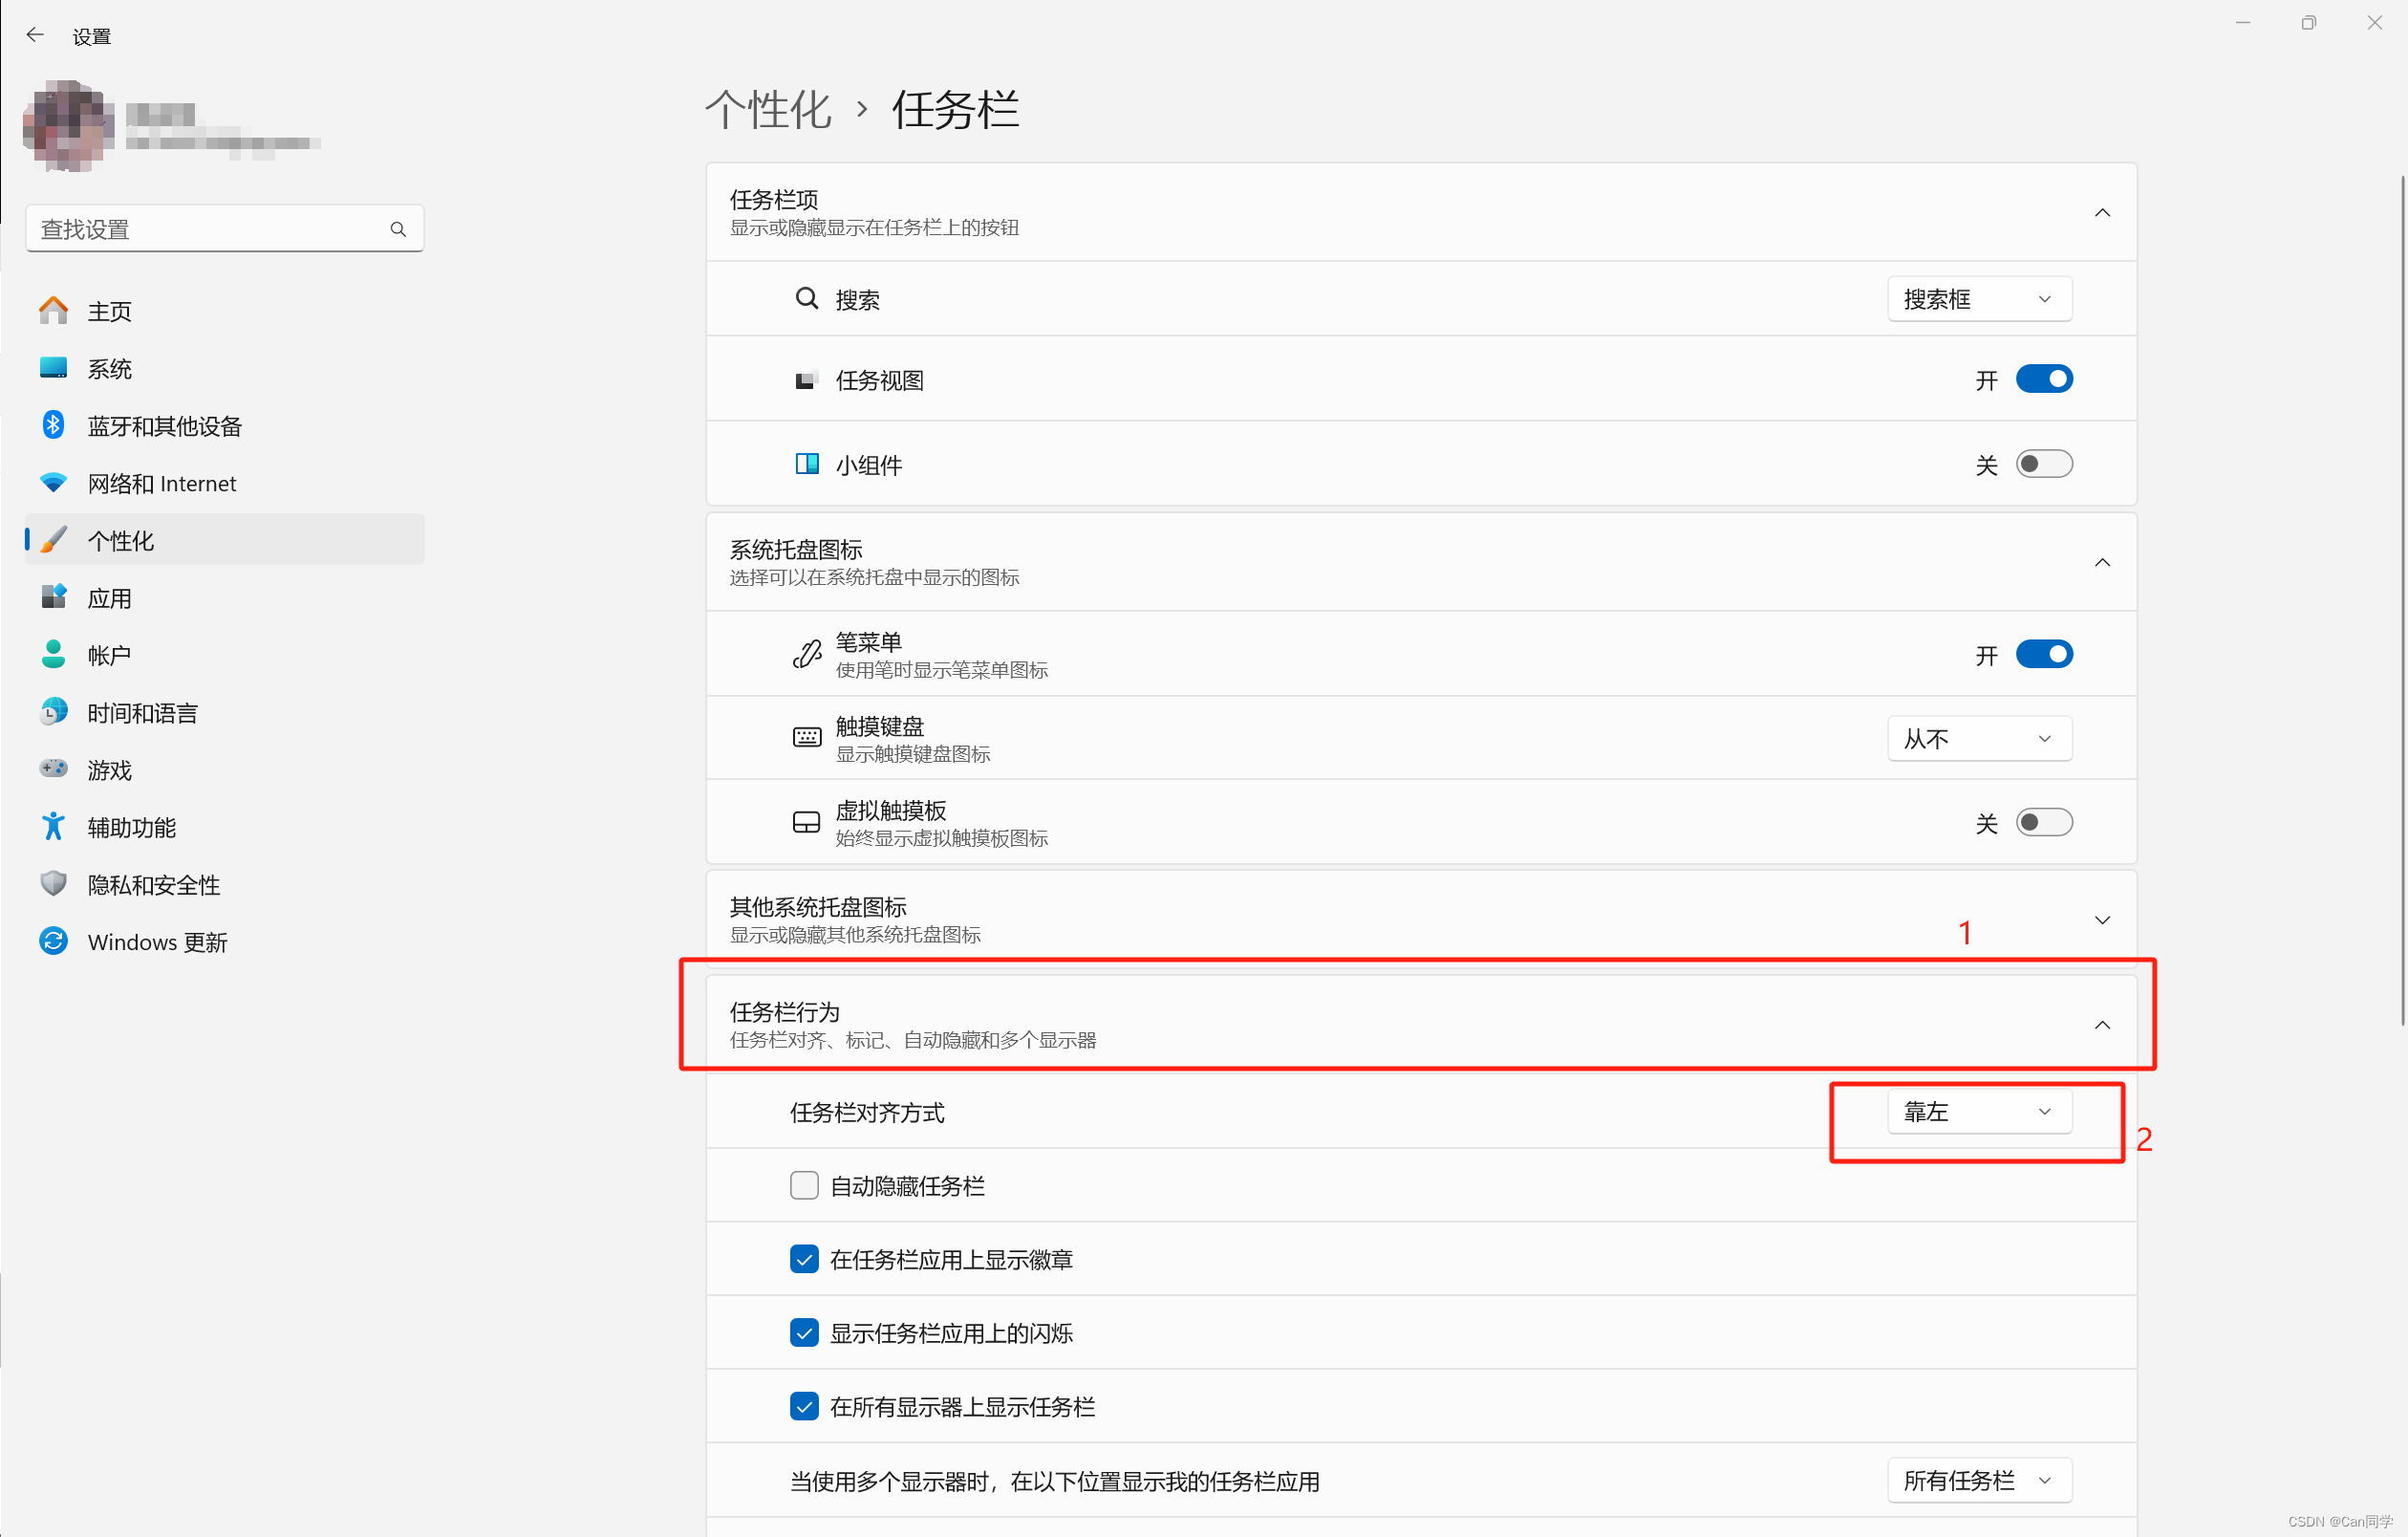Image resolution: width=2408 pixels, height=1537 pixels.
Task: Collapse the 任务栏项 section
Action: [x=2102, y=212]
